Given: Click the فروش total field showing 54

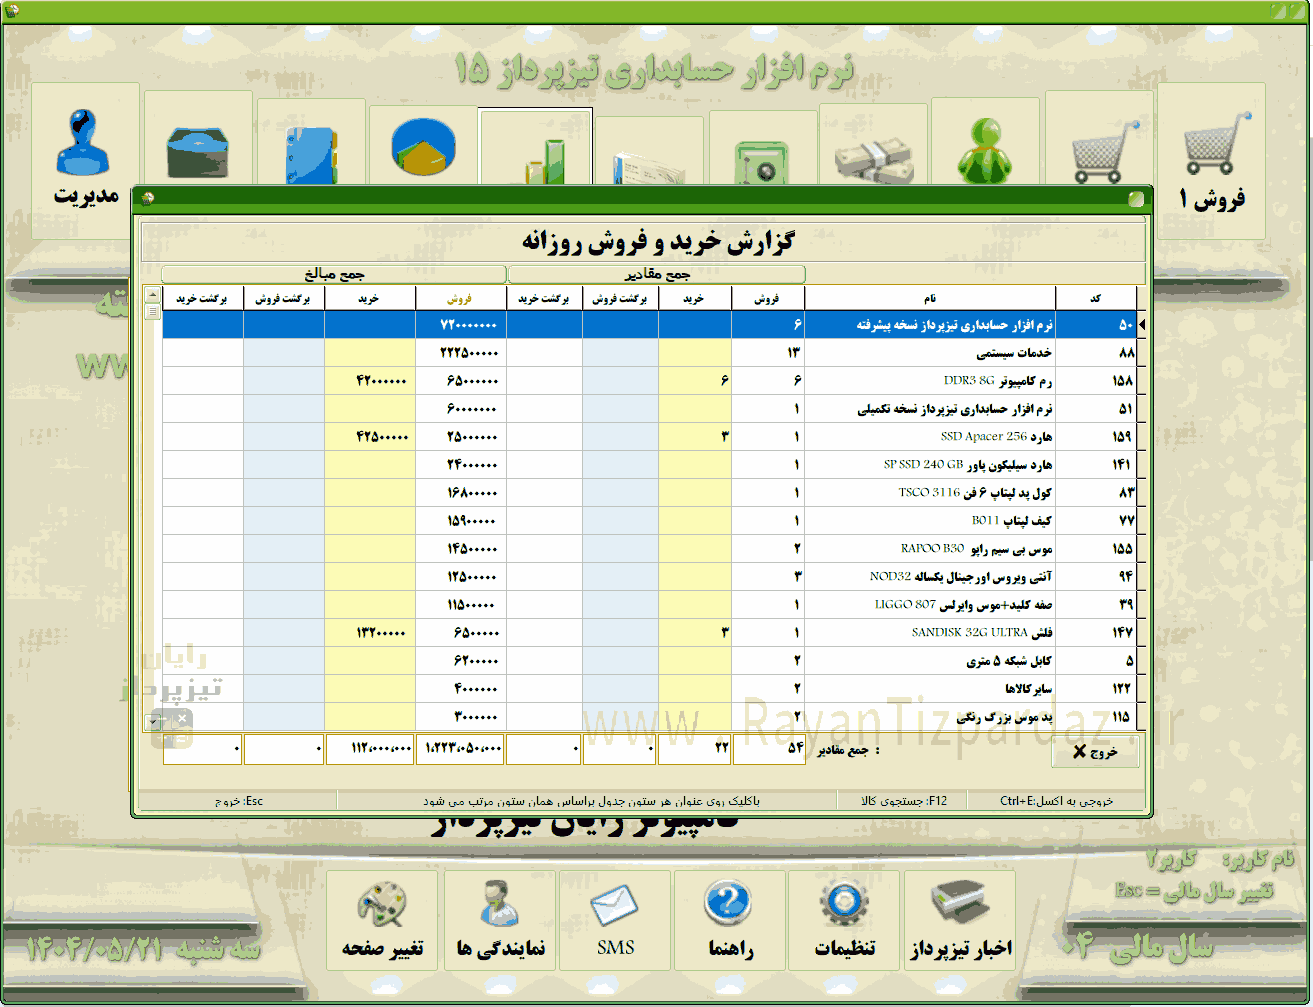Looking at the screenshot, I should coord(769,750).
